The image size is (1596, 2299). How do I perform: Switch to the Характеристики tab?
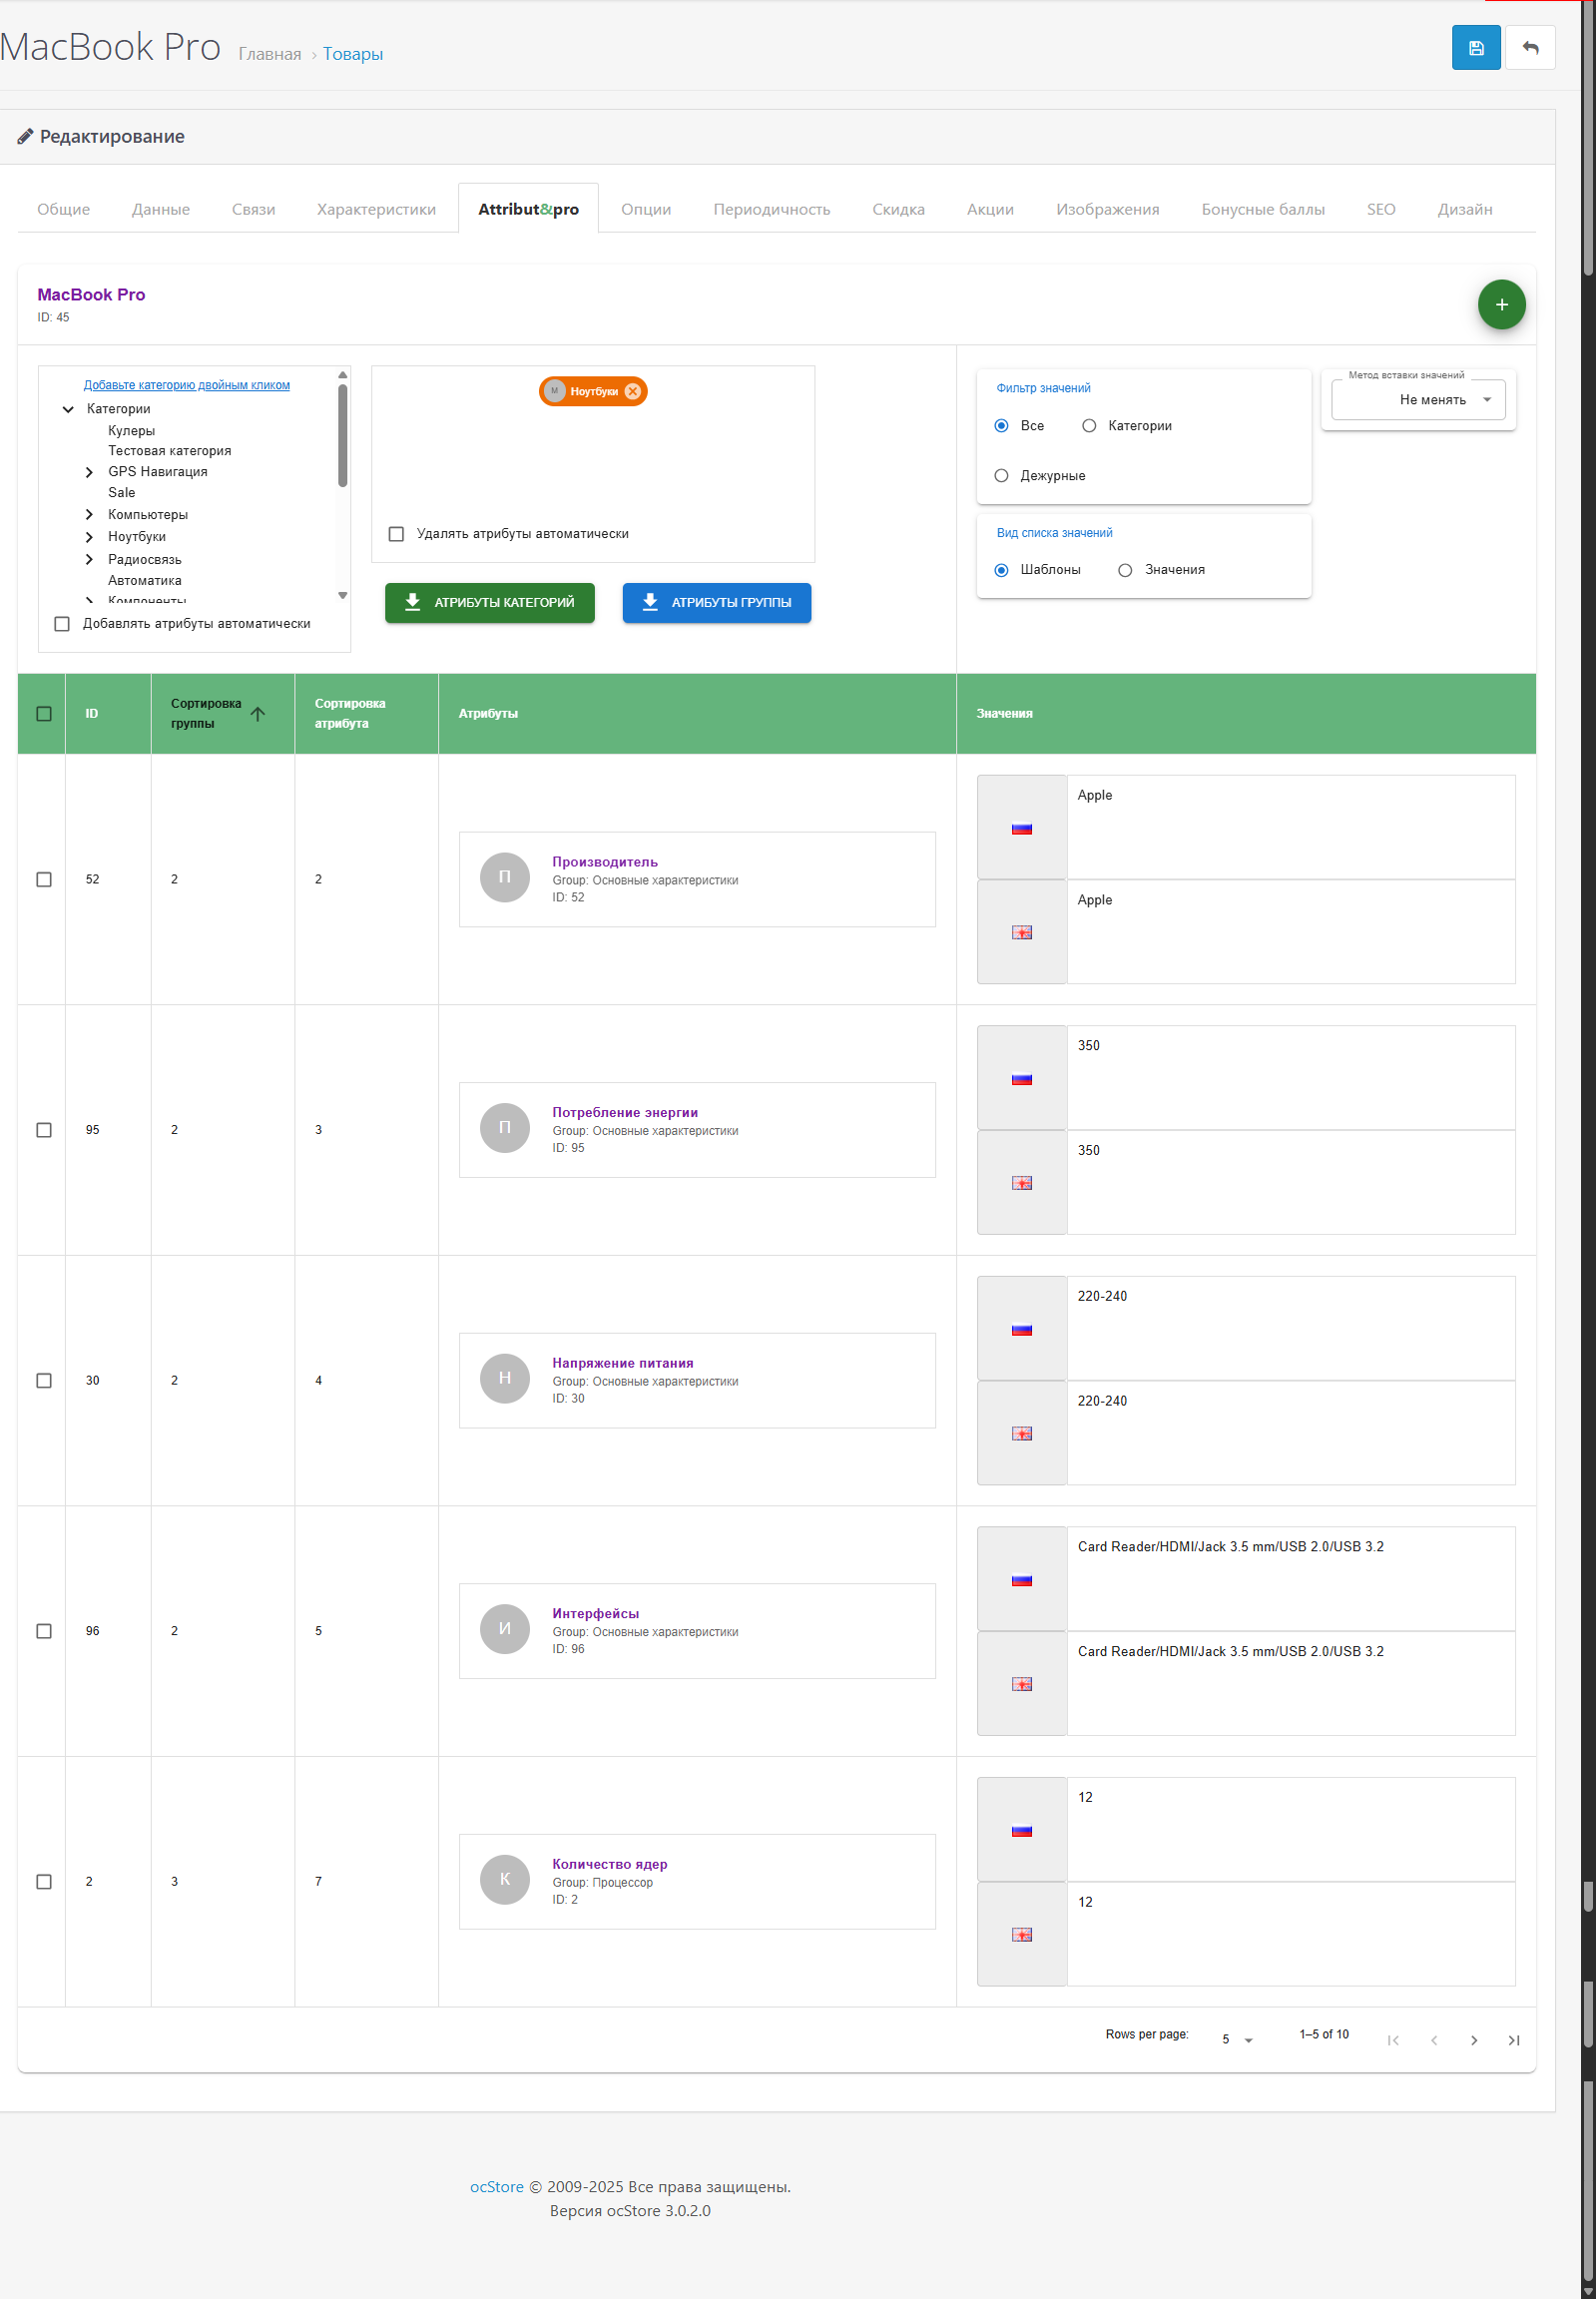point(376,209)
